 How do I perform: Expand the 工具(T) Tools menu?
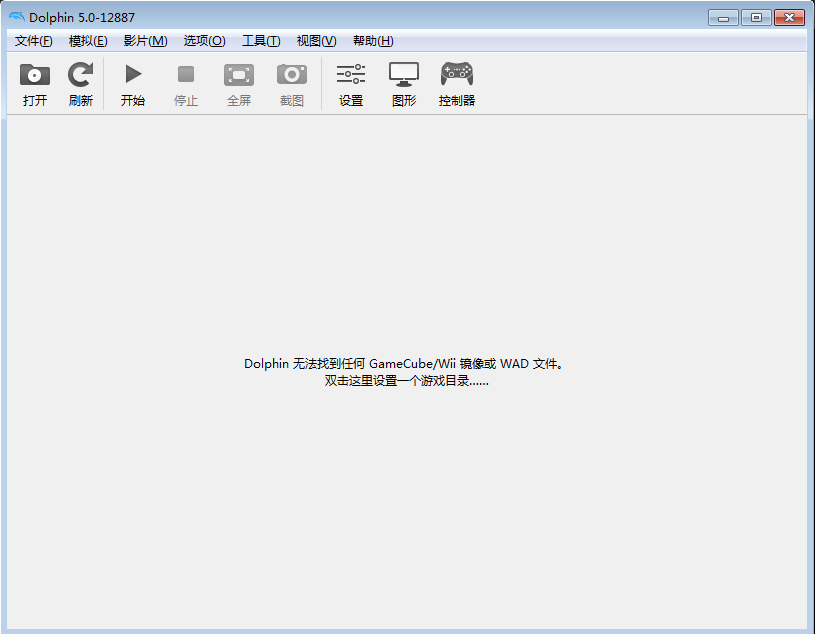[261, 41]
